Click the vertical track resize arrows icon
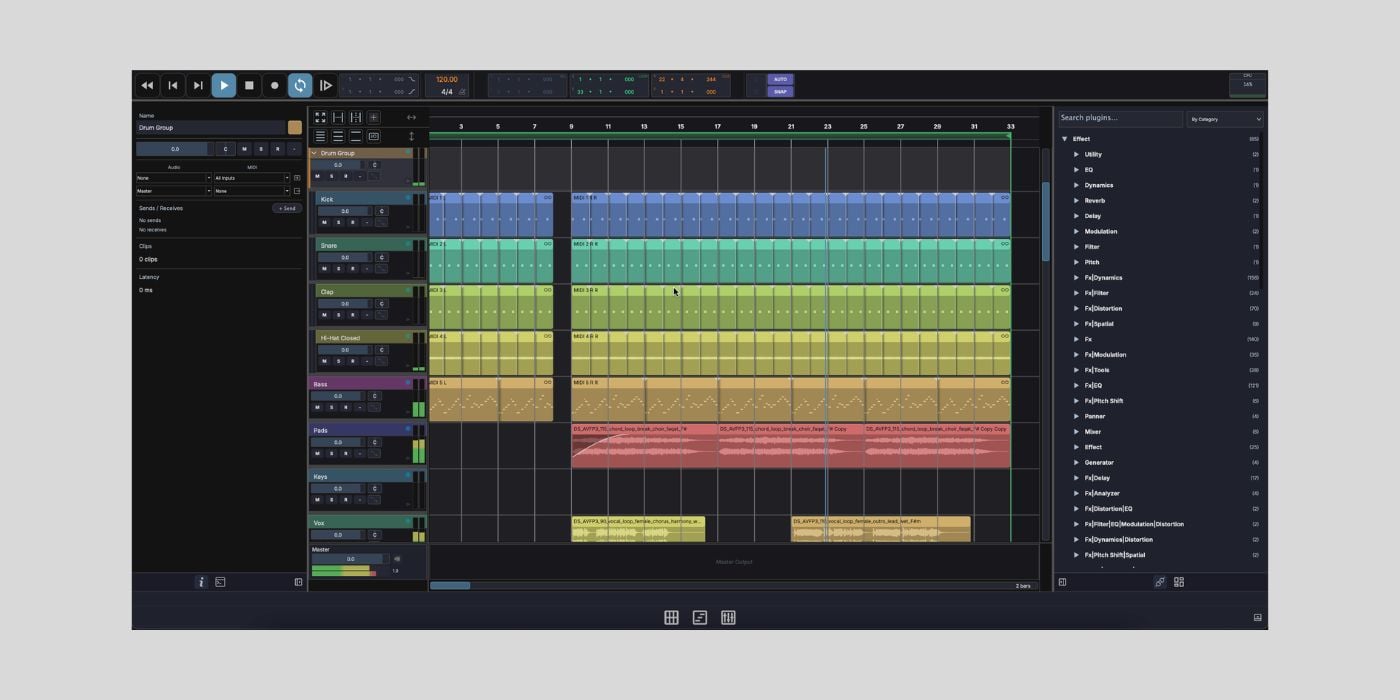Viewport: 1400px width, 700px height. (x=412, y=136)
